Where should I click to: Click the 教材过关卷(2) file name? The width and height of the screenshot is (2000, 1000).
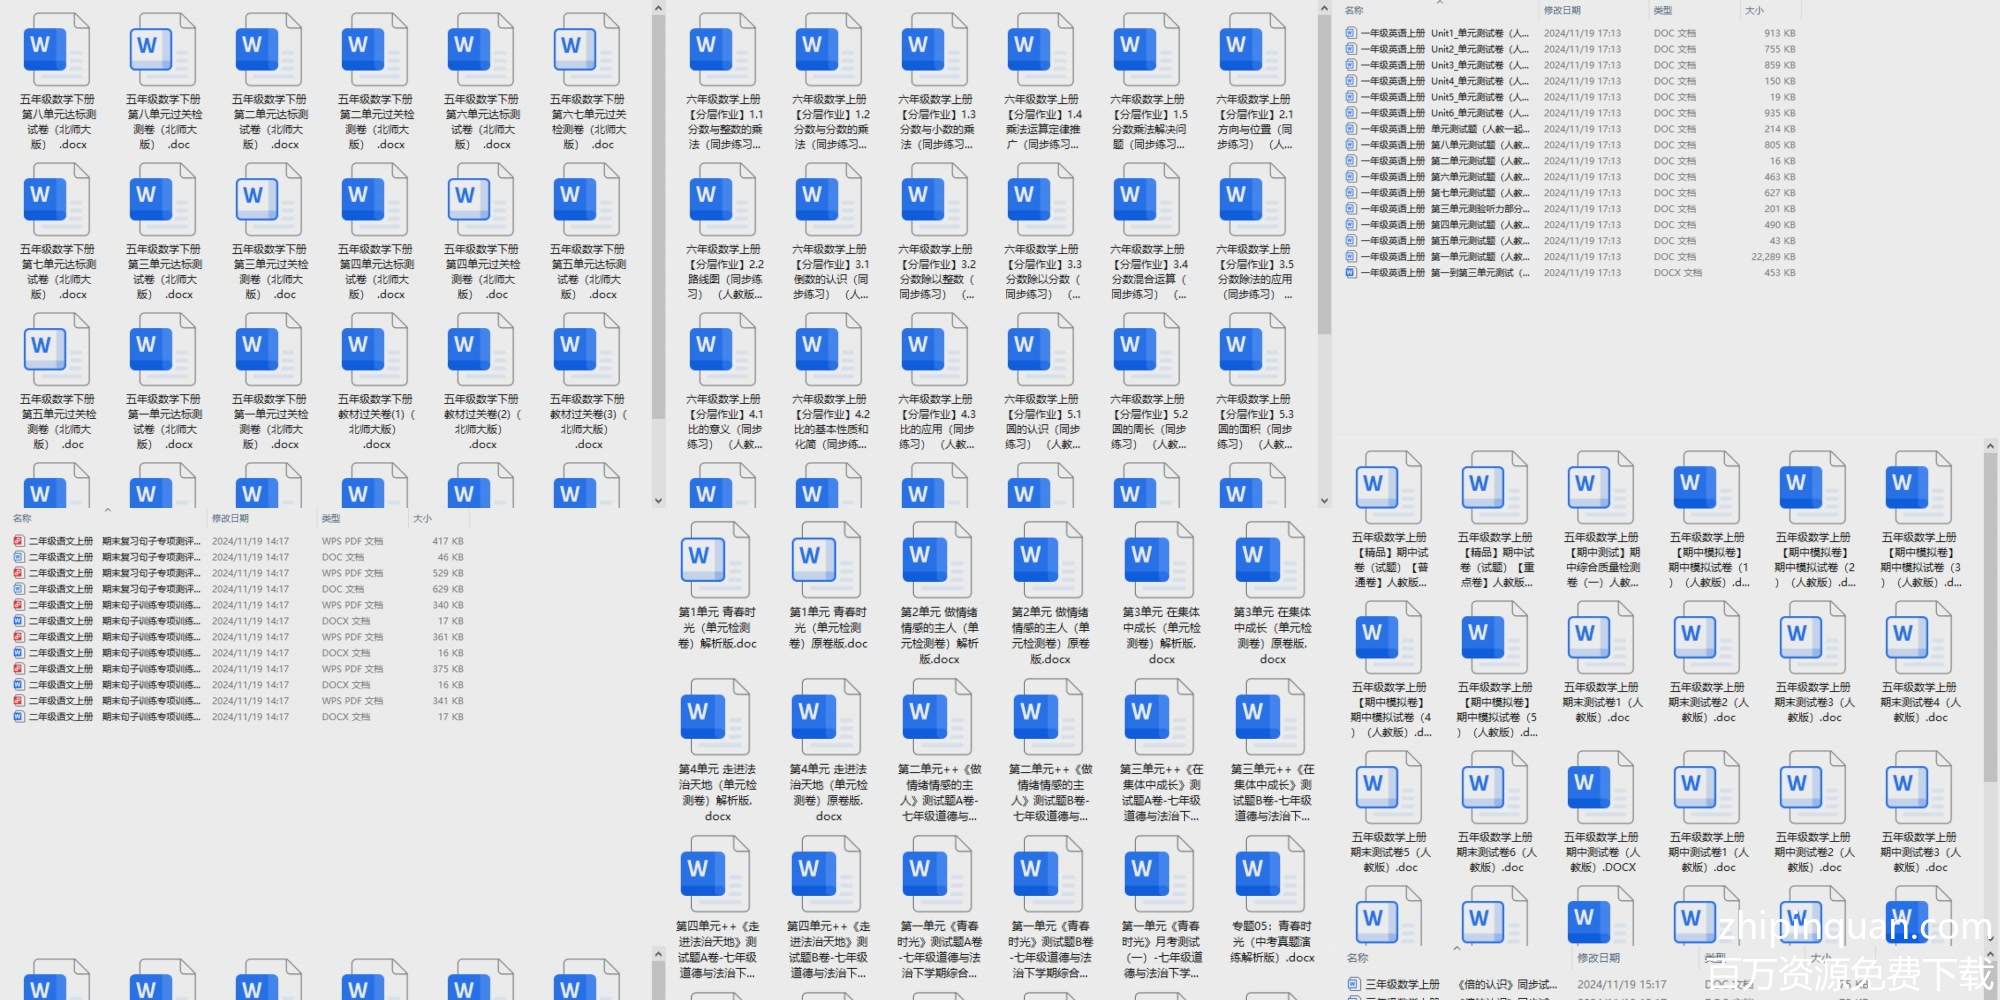[x=482, y=422]
